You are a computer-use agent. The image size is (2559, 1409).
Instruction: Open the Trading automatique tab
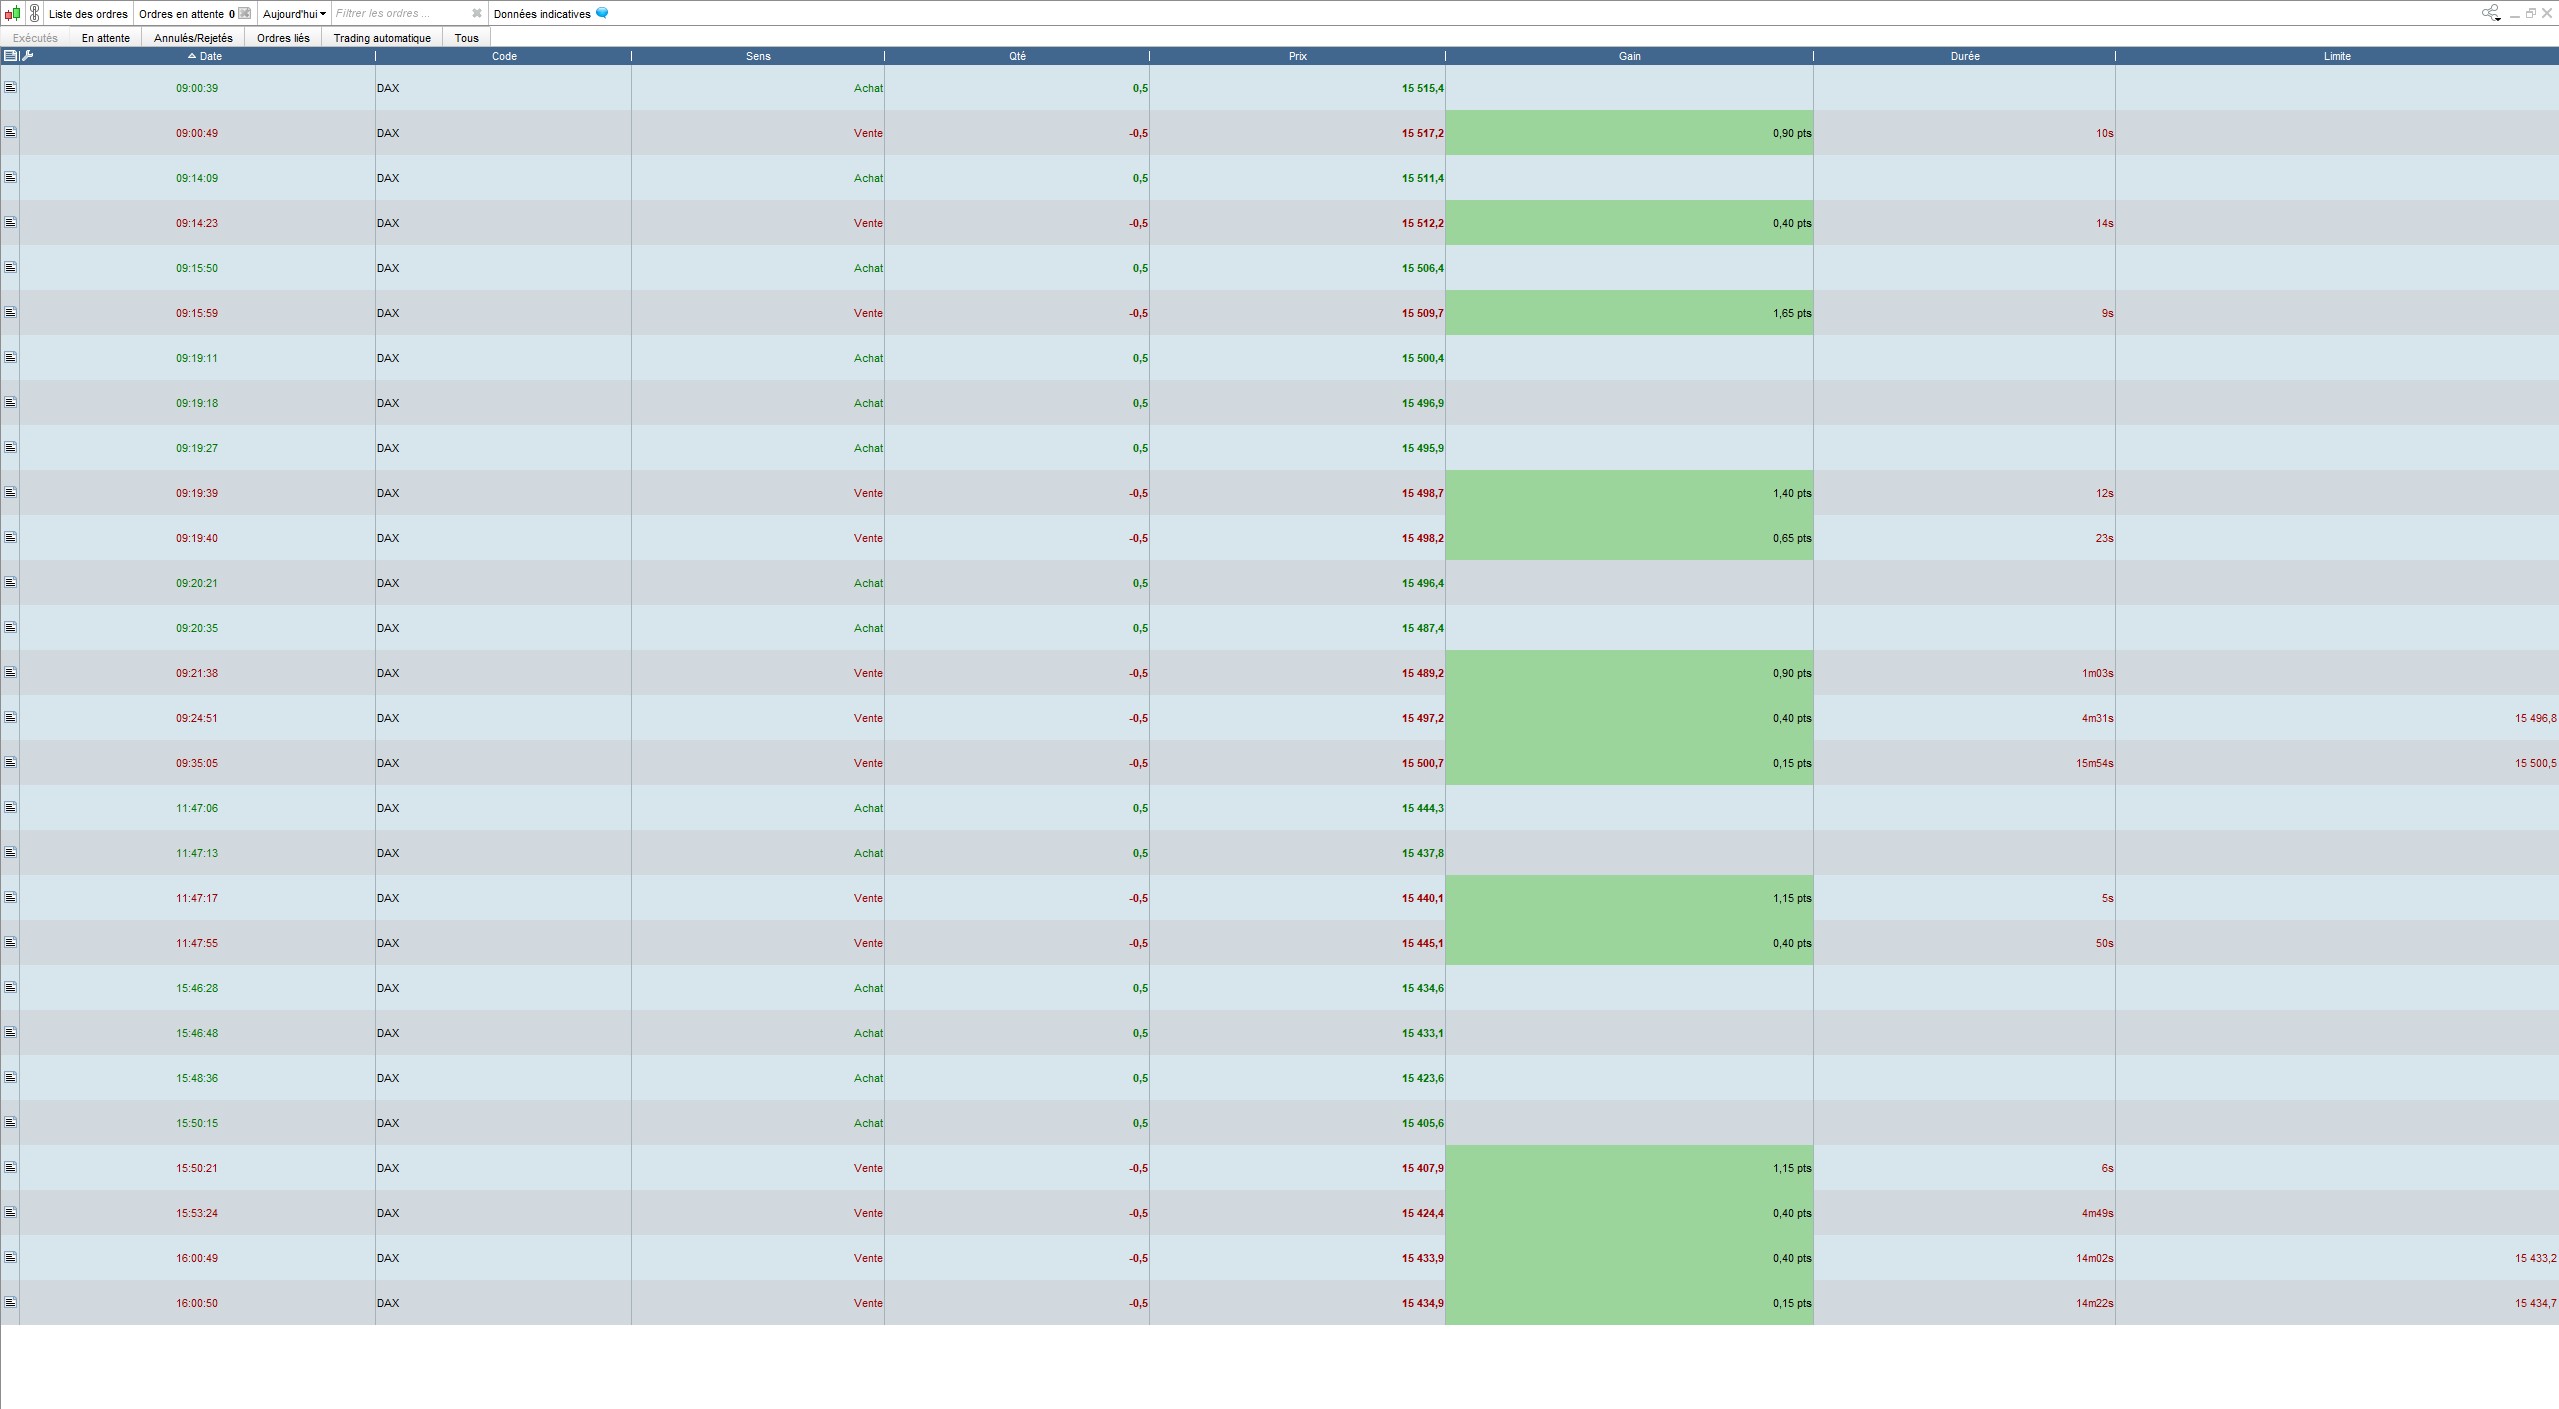click(382, 38)
